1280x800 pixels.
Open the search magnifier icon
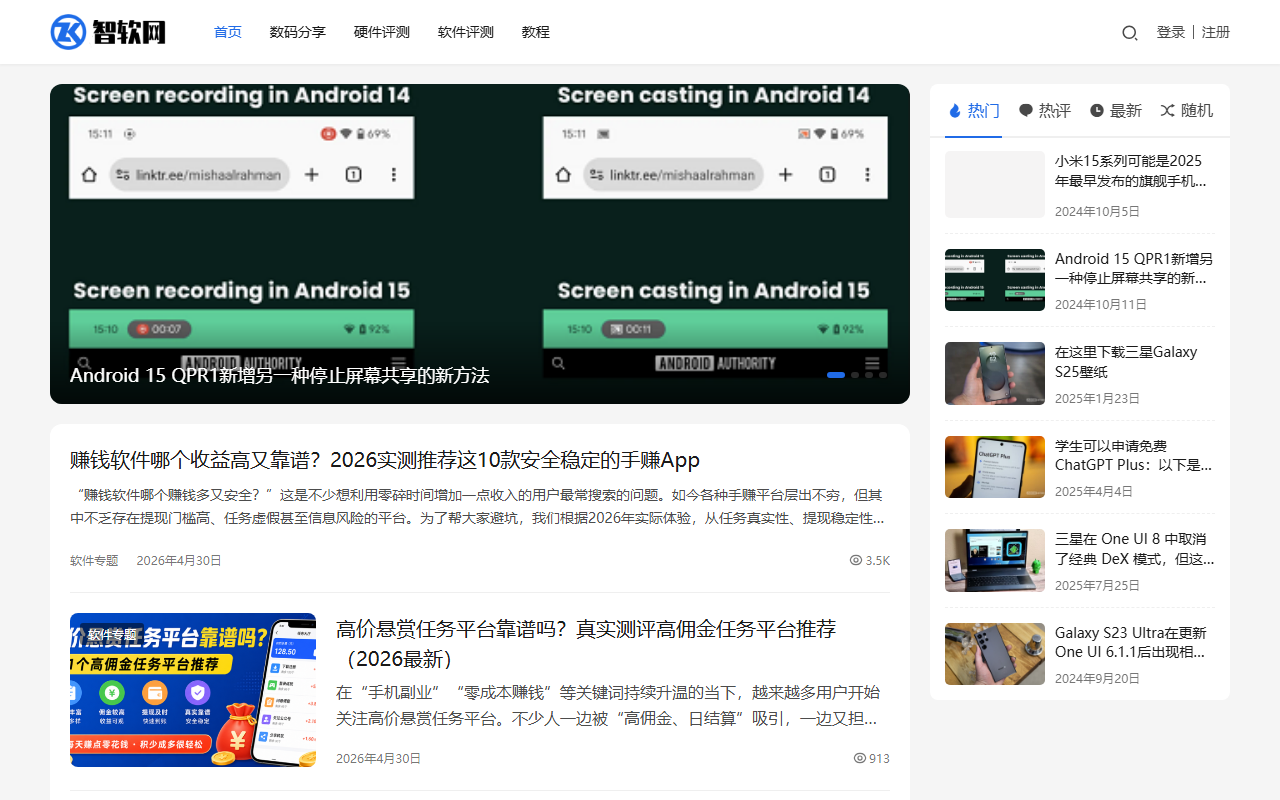1130,33
